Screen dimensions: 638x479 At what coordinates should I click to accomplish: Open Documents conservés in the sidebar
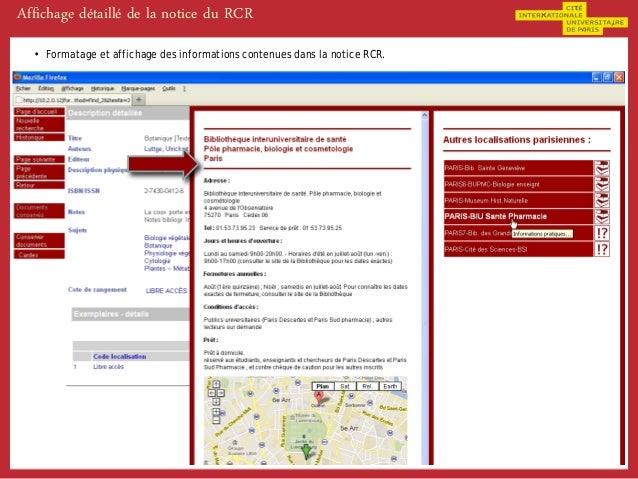pos(39,211)
